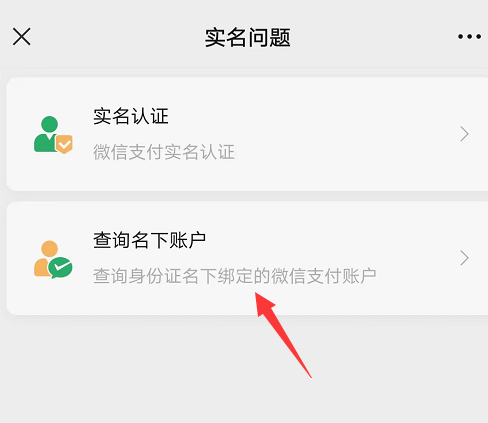The image size is (488, 423).
Task: Close the 实名问题 page with the X
Action: (x=22, y=36)
